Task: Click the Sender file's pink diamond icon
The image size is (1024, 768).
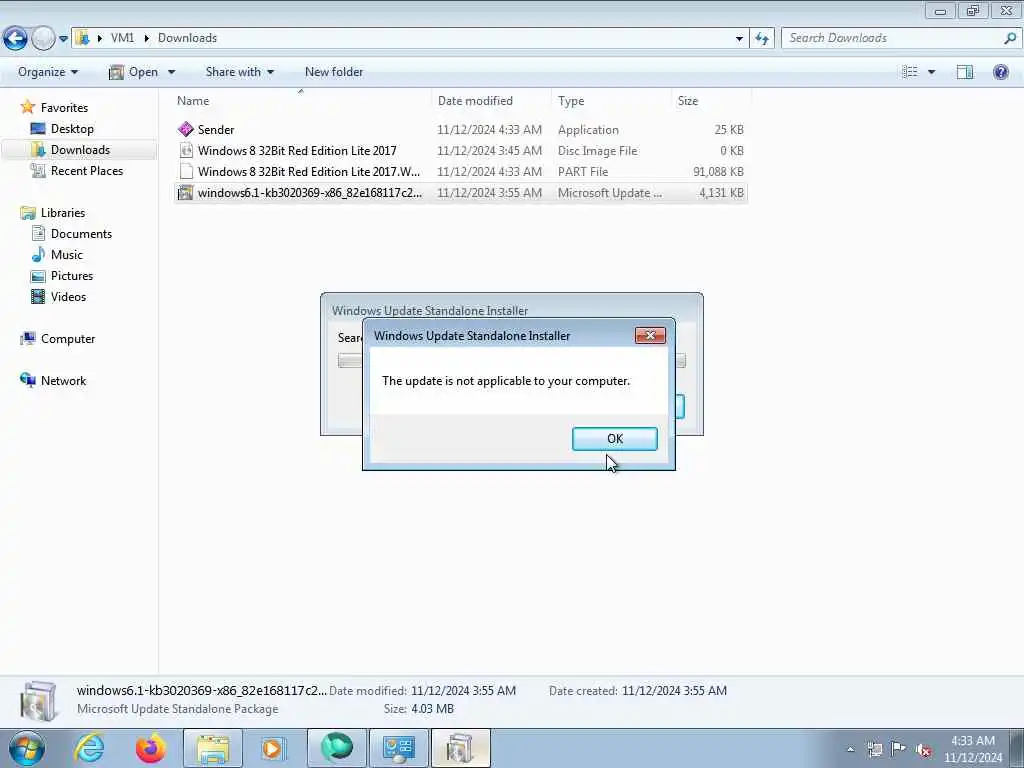Action: tap(186, 129)
